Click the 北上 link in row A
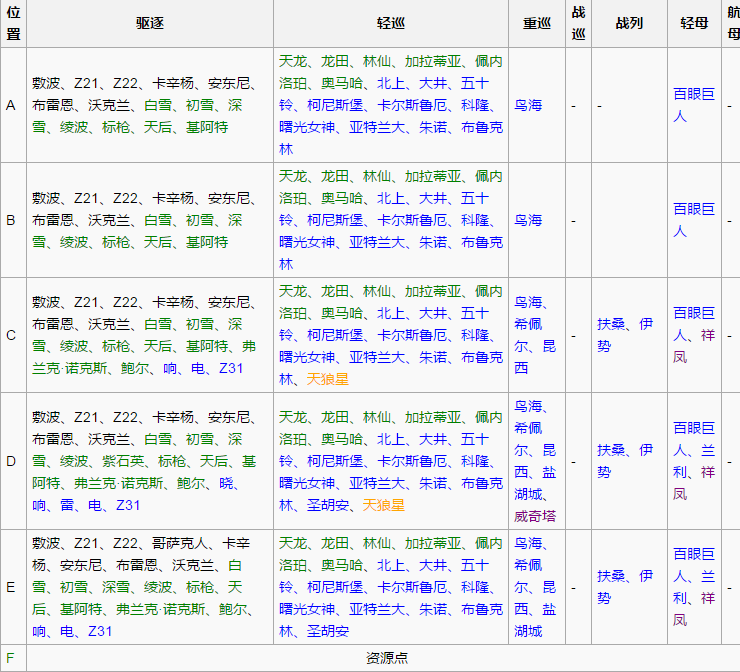Screen dimensions: 740x672 (391, 84)
